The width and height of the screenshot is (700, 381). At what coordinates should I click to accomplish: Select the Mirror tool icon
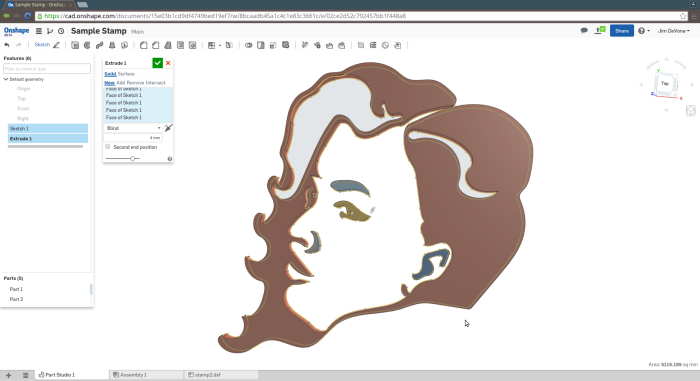229,45
